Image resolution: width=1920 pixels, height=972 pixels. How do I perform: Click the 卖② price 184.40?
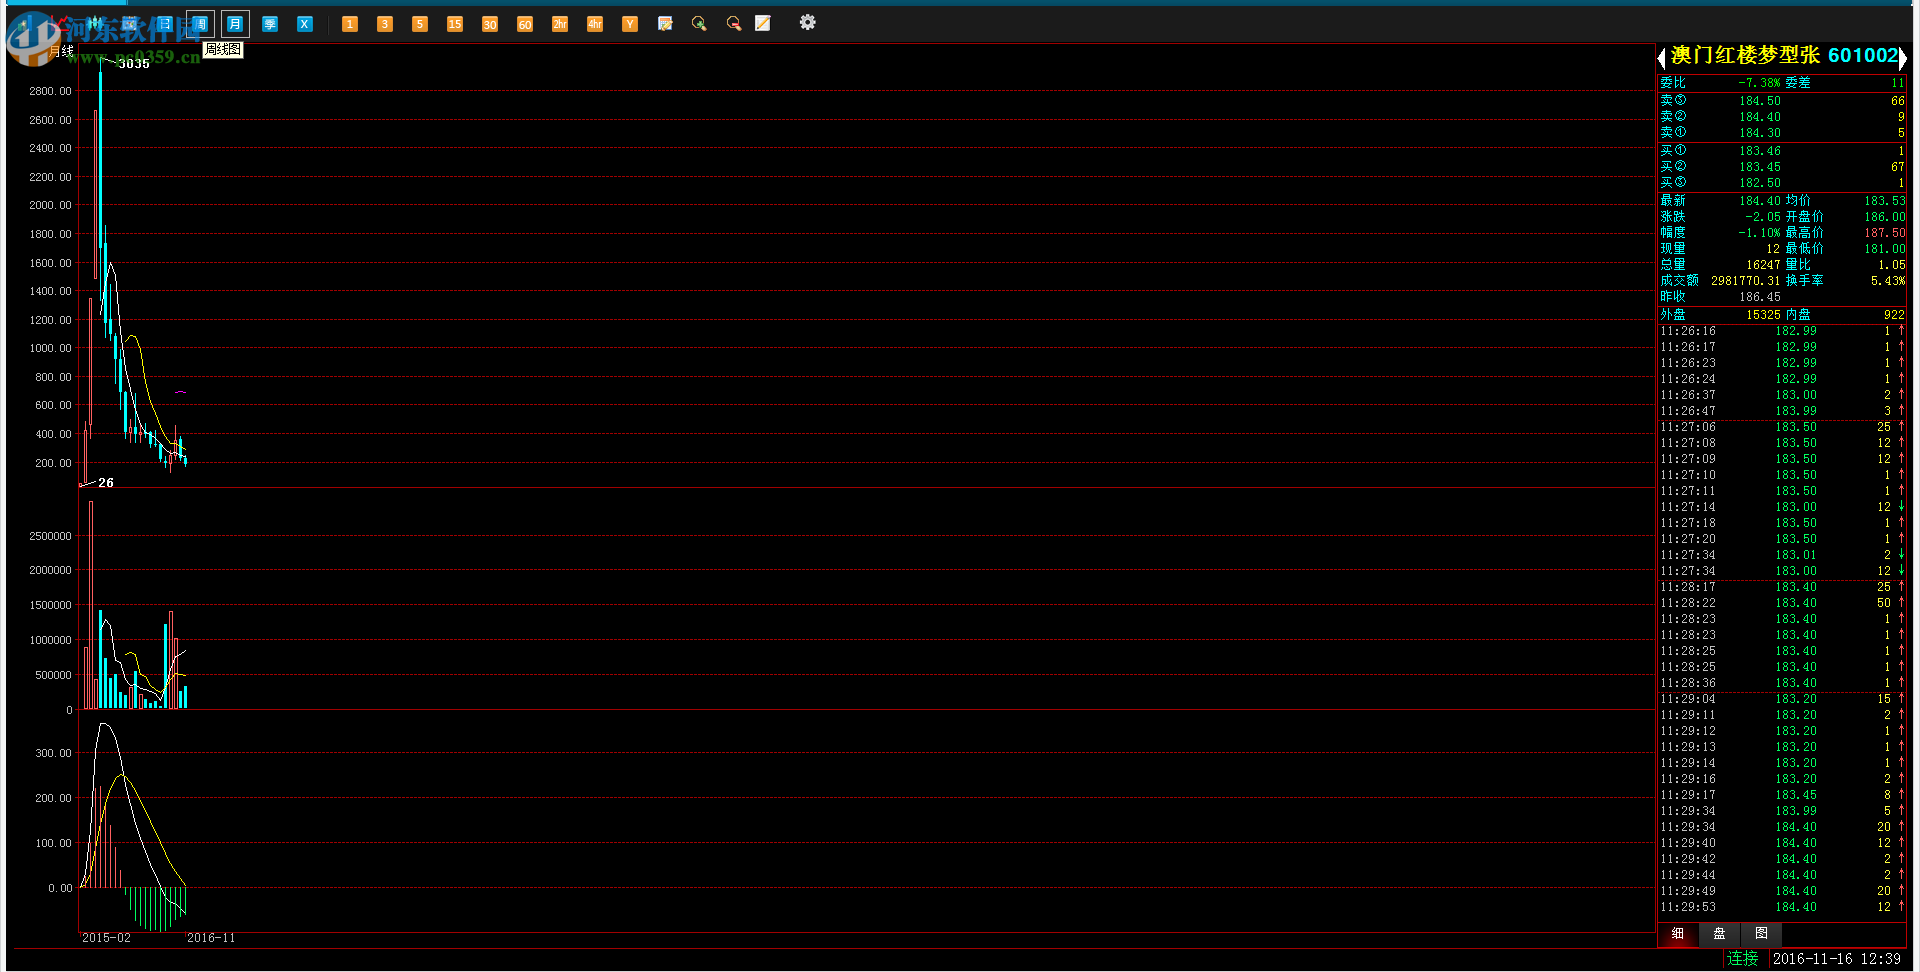click(1759, 117)
